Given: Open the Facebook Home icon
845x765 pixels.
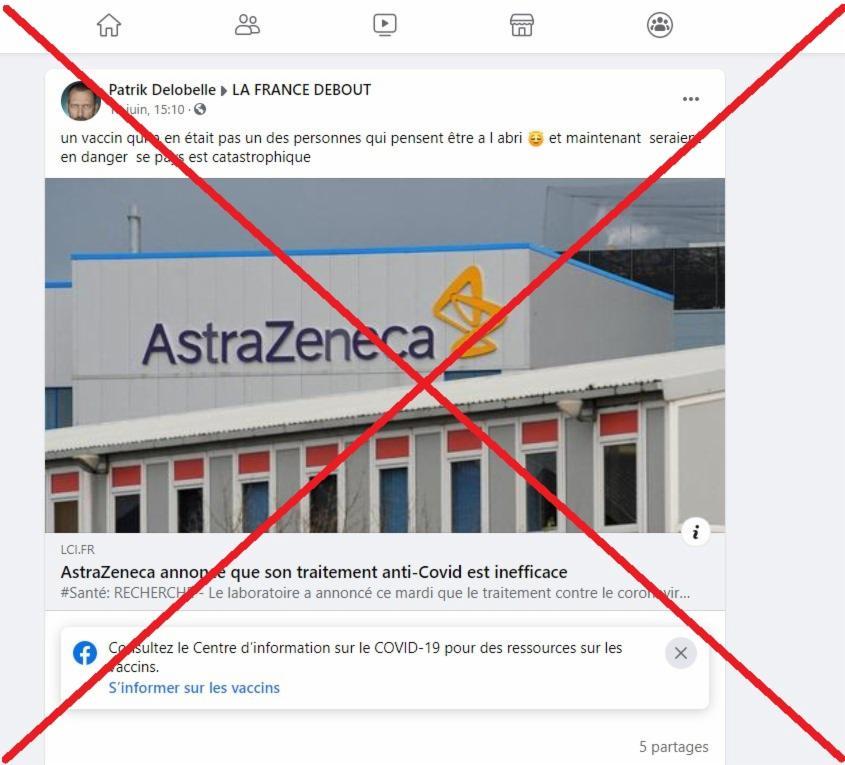Looking at the screenshot, I should (109, 25).
